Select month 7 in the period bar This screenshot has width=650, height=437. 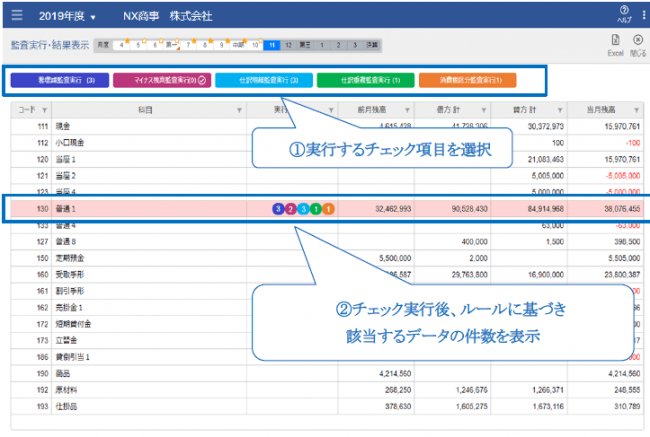[x=188, y=45]
